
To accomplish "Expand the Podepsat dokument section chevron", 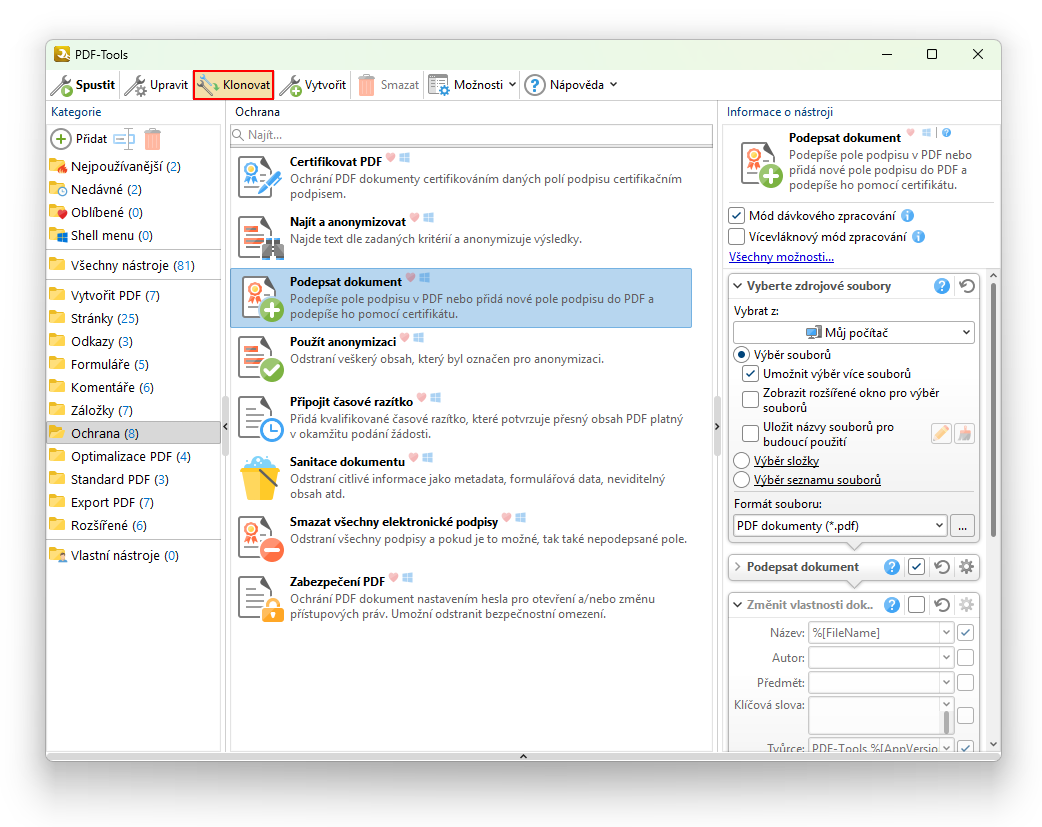I will coord(738,567).
